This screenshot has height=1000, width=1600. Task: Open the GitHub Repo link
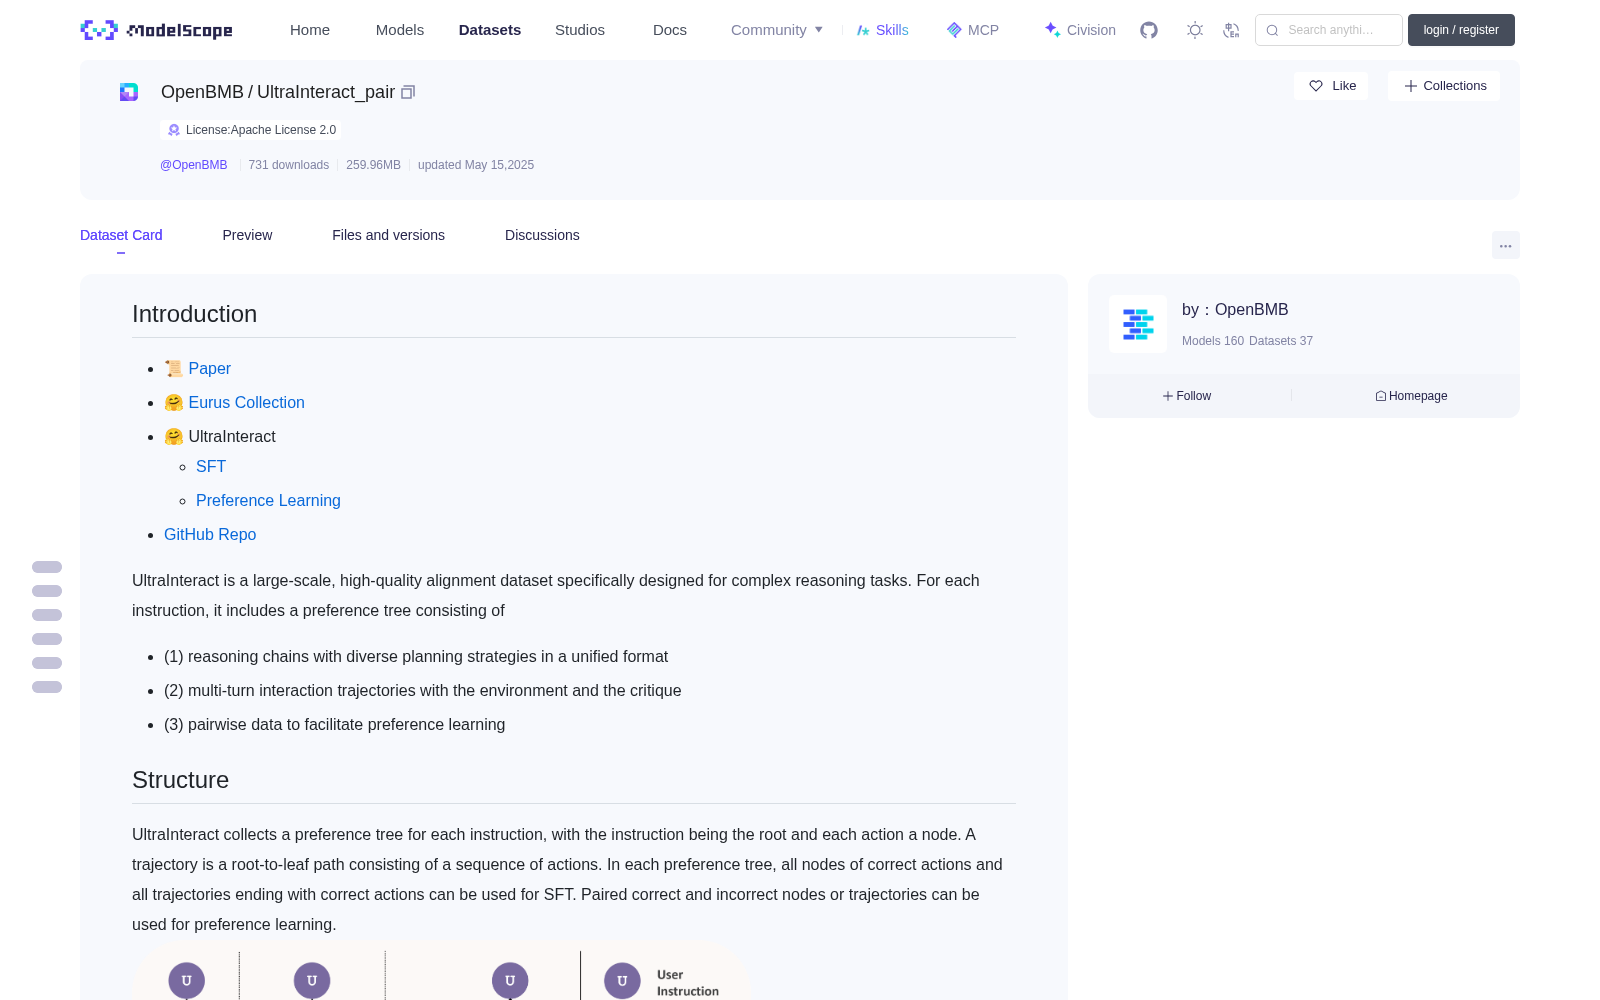[x=210, y=534]
